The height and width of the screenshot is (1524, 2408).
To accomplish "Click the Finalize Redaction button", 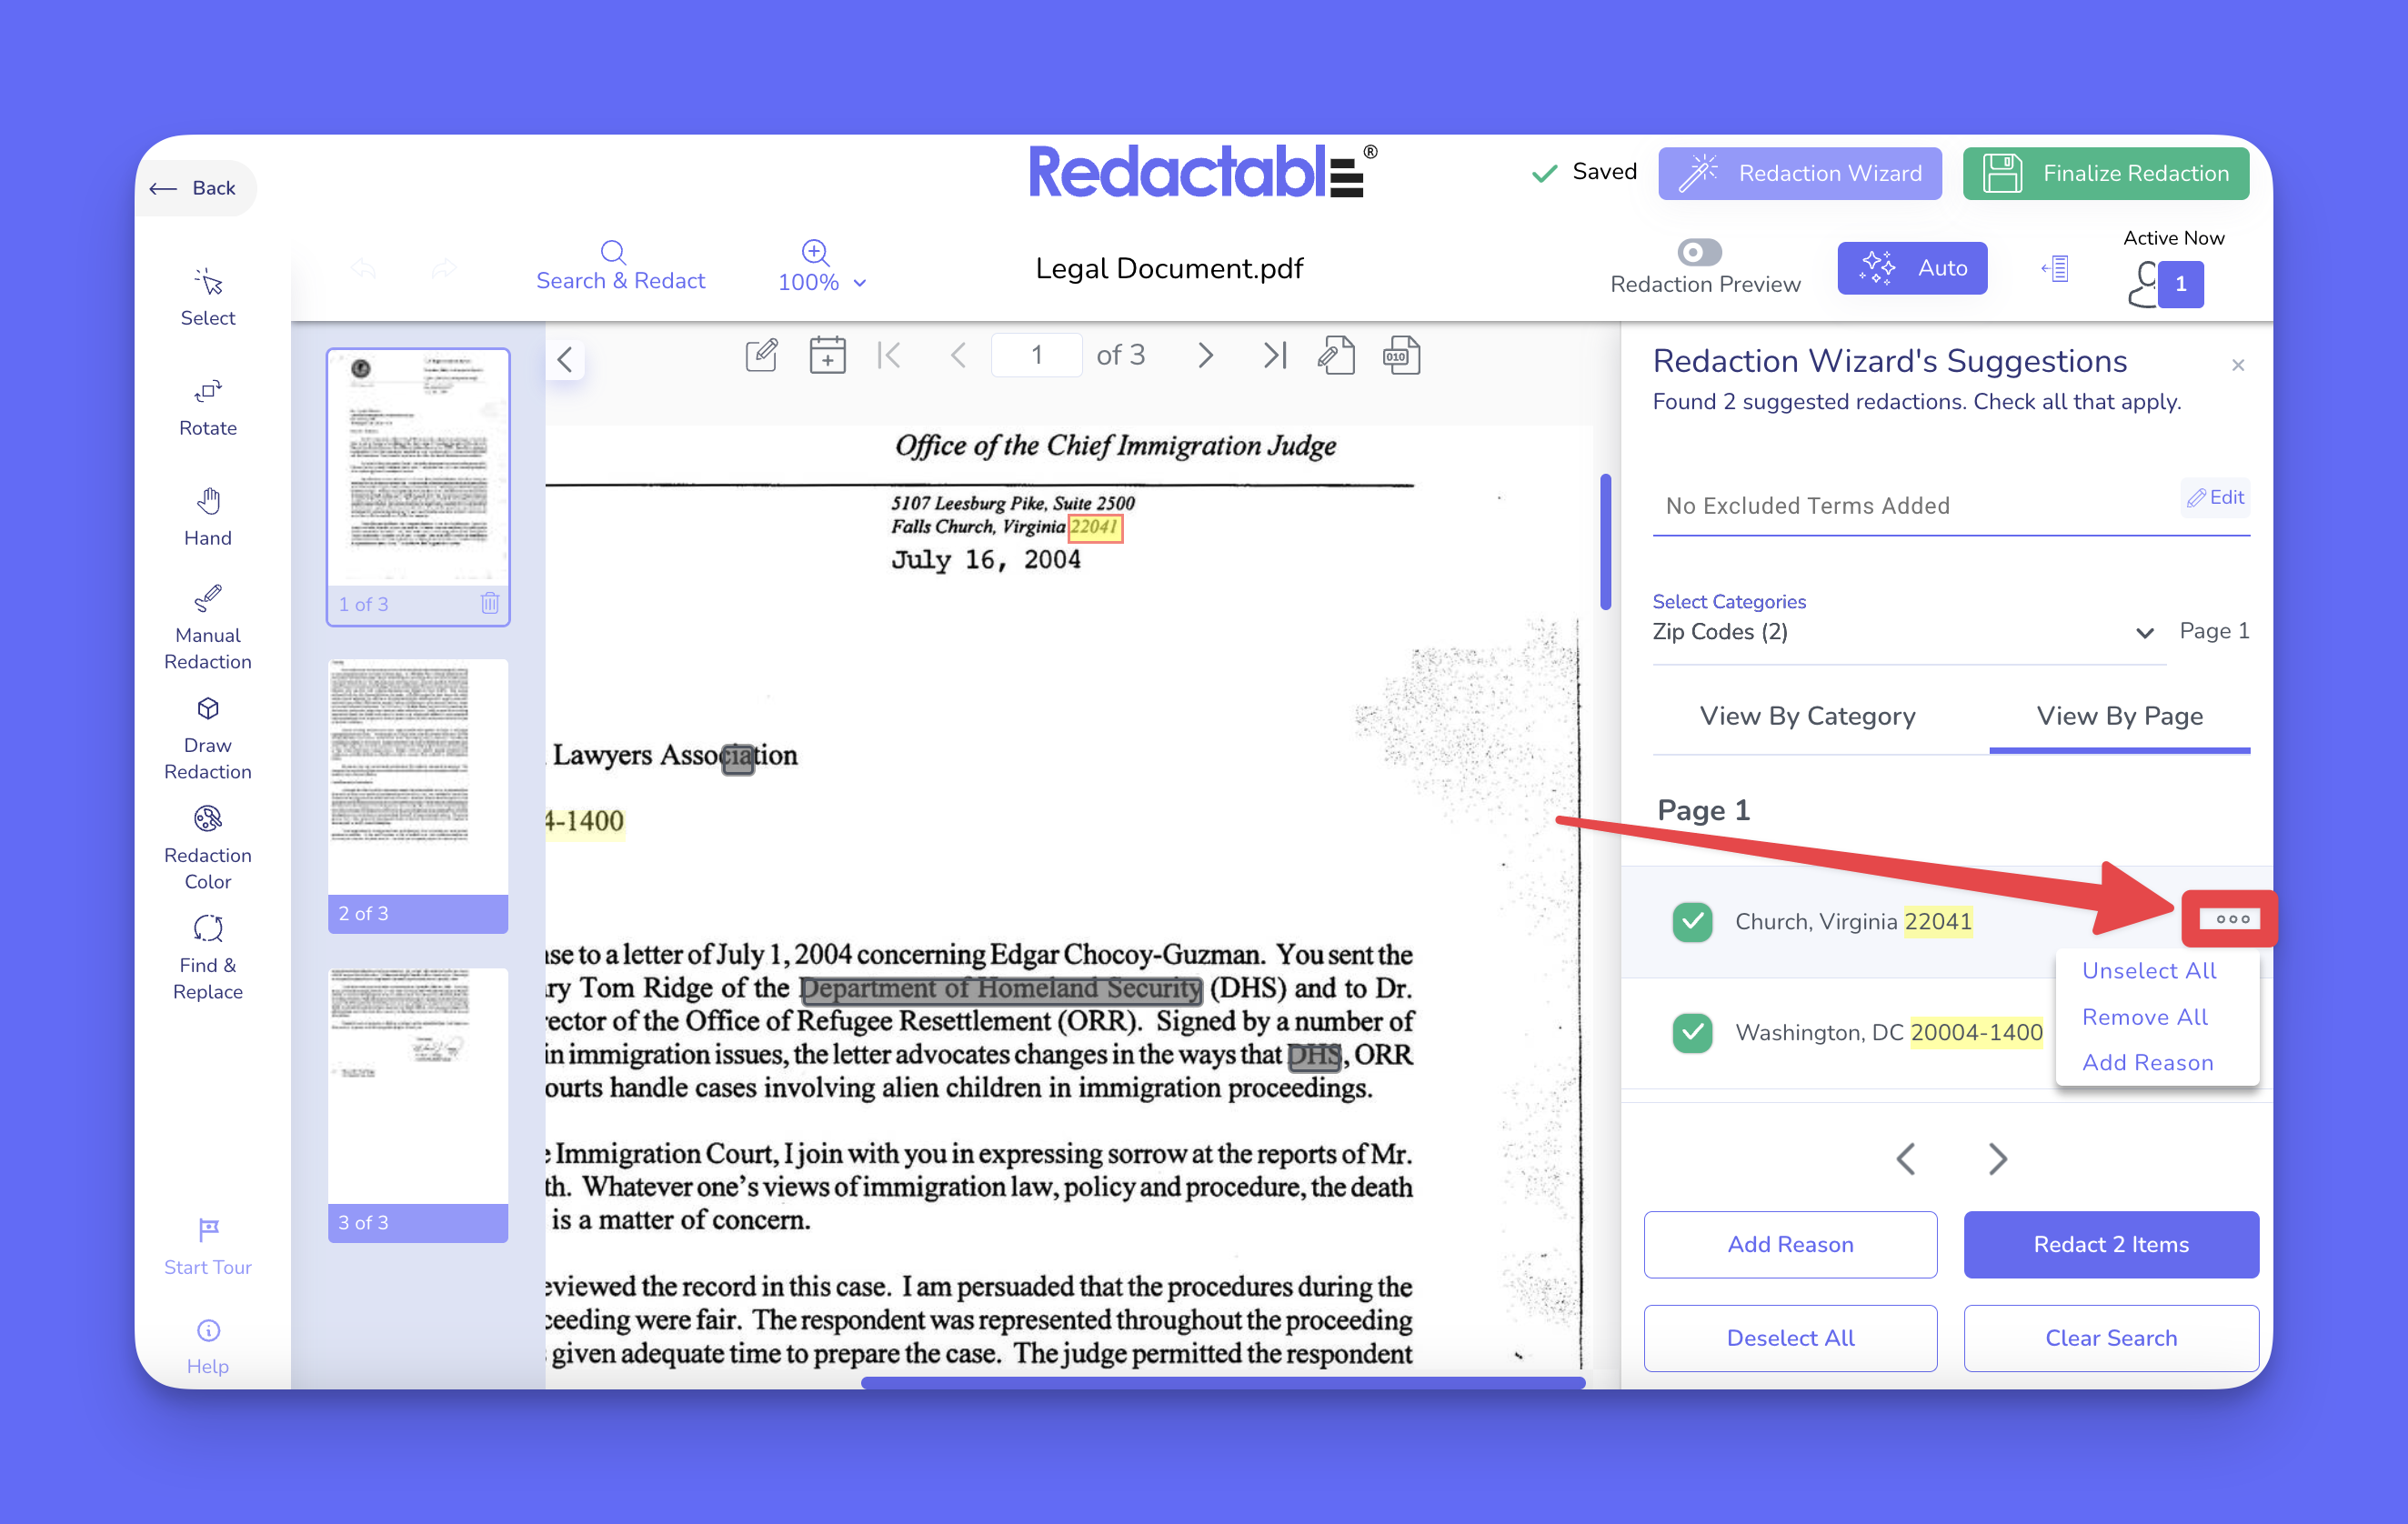I will pos(2105,173).
